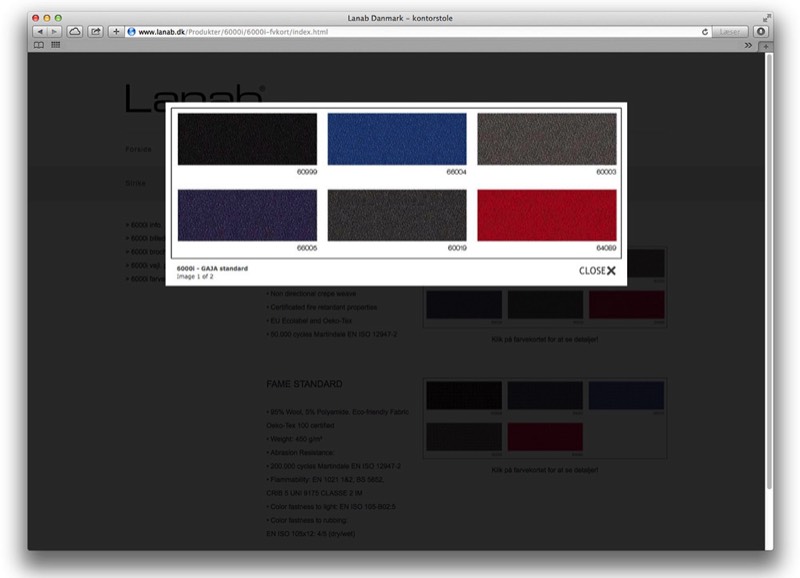The width and height of the screenshot is (800, 578).
Task: Open the dimmed Forside menu link
Action: coord(138,149)
